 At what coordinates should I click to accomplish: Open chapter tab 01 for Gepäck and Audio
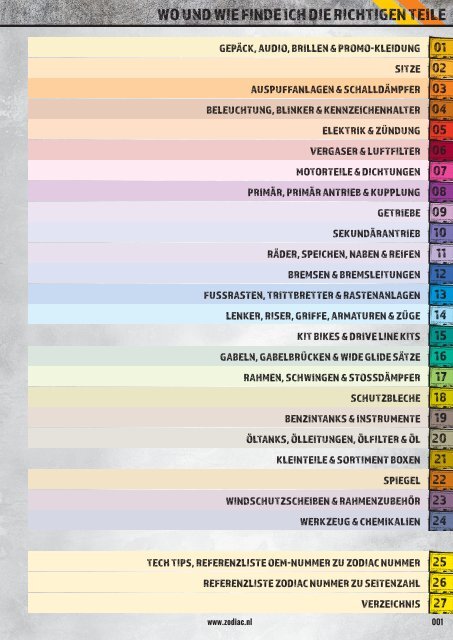pyautogui.click(x=441, y=47)
